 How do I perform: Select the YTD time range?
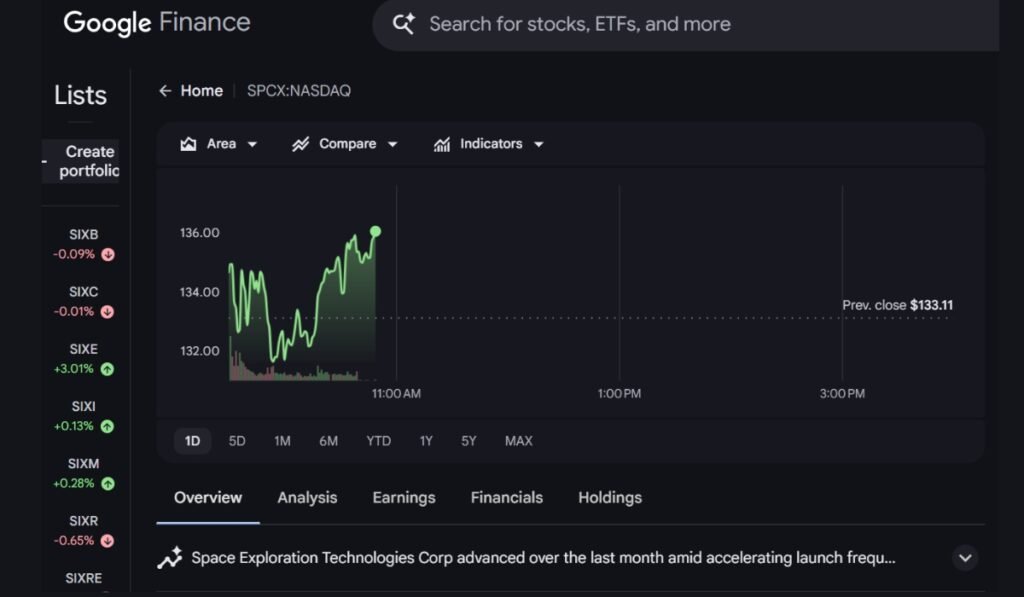379,441
